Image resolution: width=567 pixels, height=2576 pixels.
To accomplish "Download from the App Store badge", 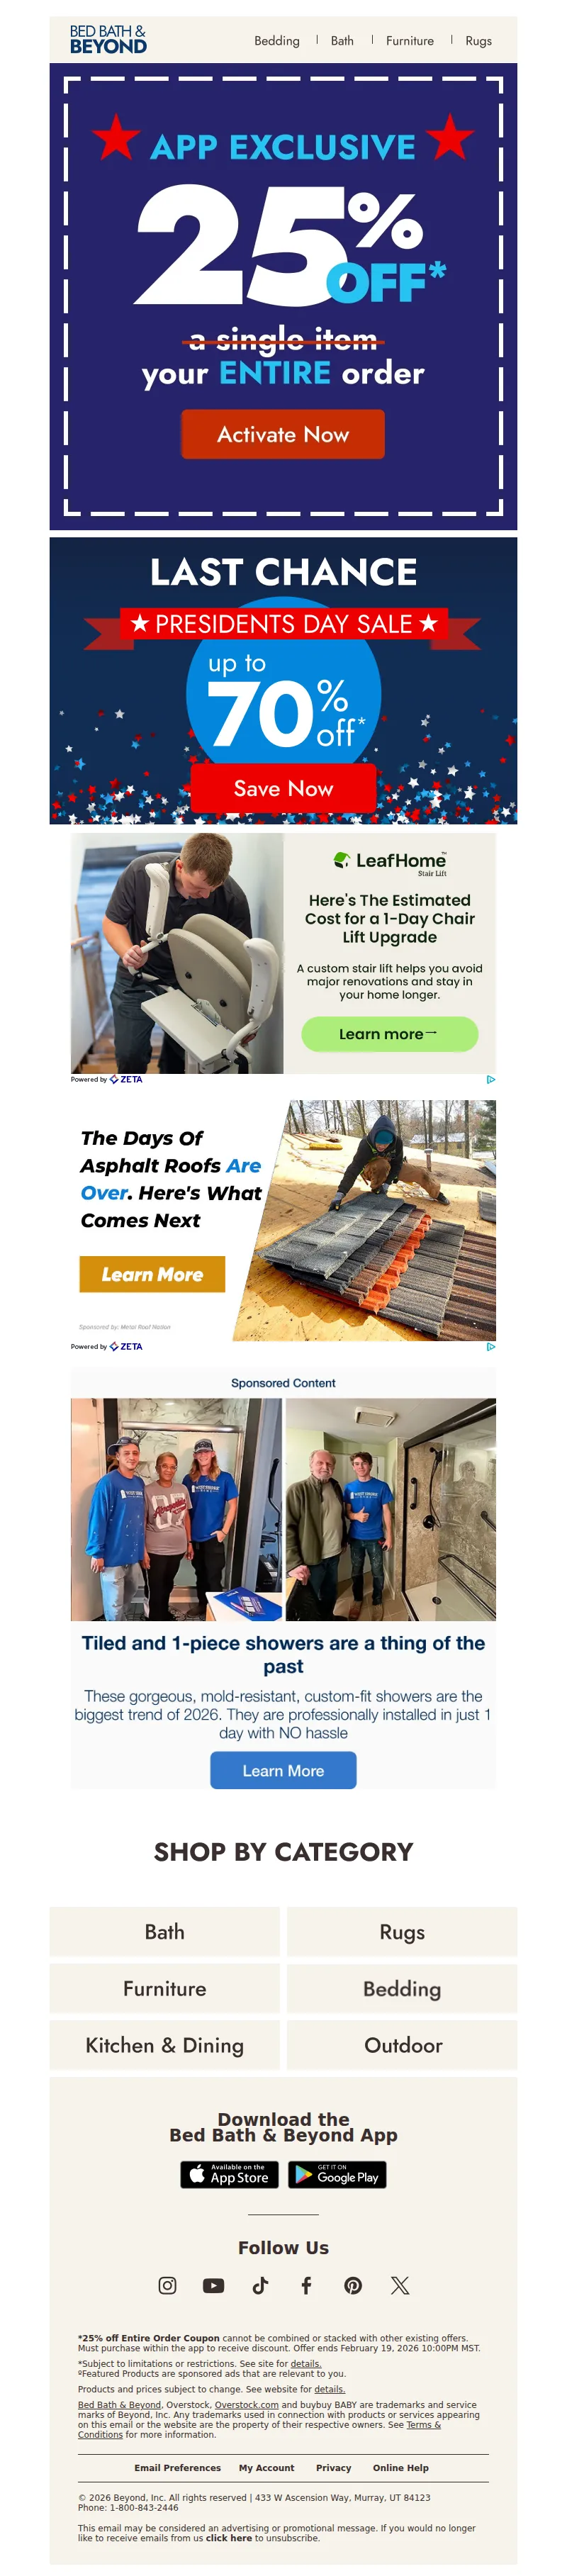I will pos(229,2174).
